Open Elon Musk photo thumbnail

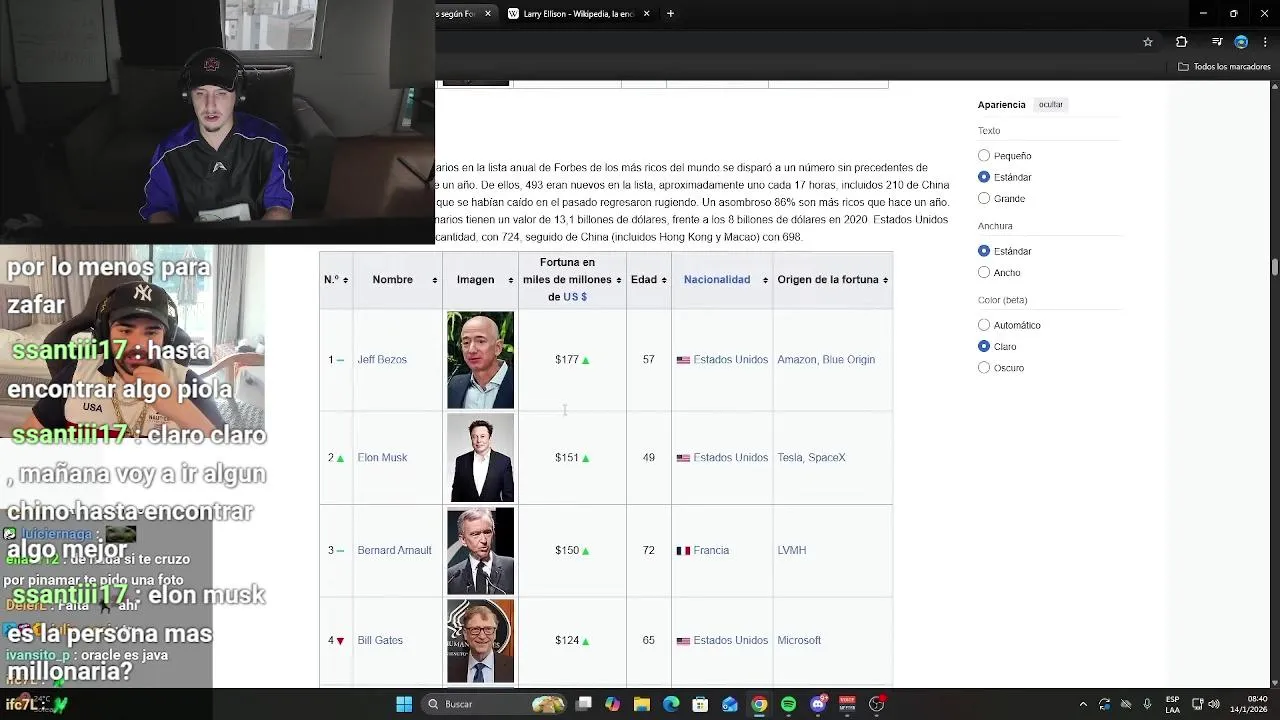[480, 458]
